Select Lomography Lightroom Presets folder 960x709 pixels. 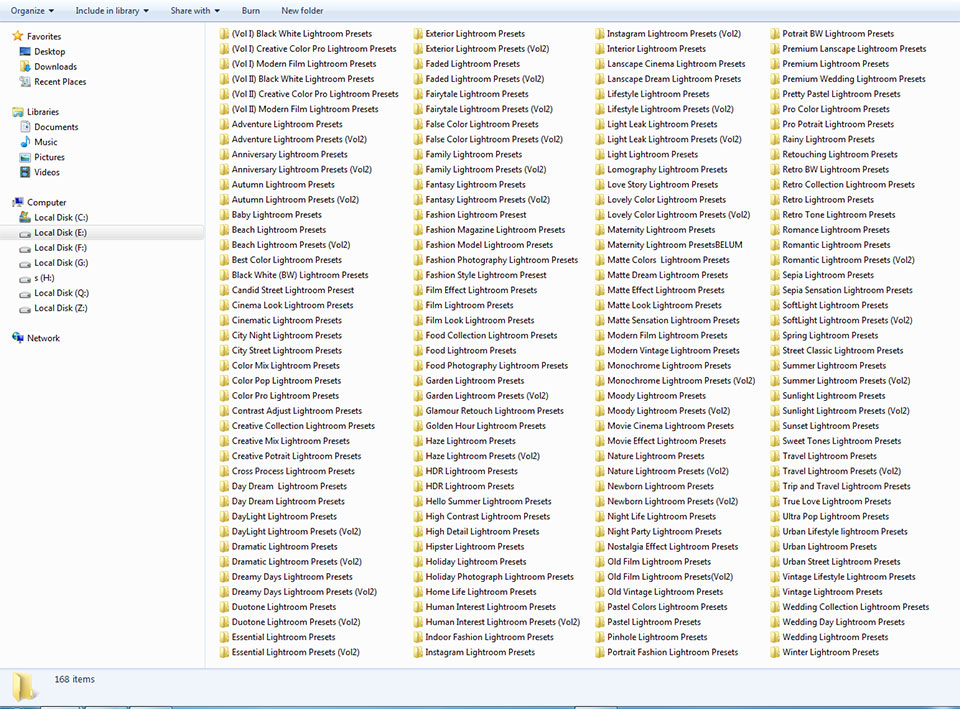(x=661, y=170)
